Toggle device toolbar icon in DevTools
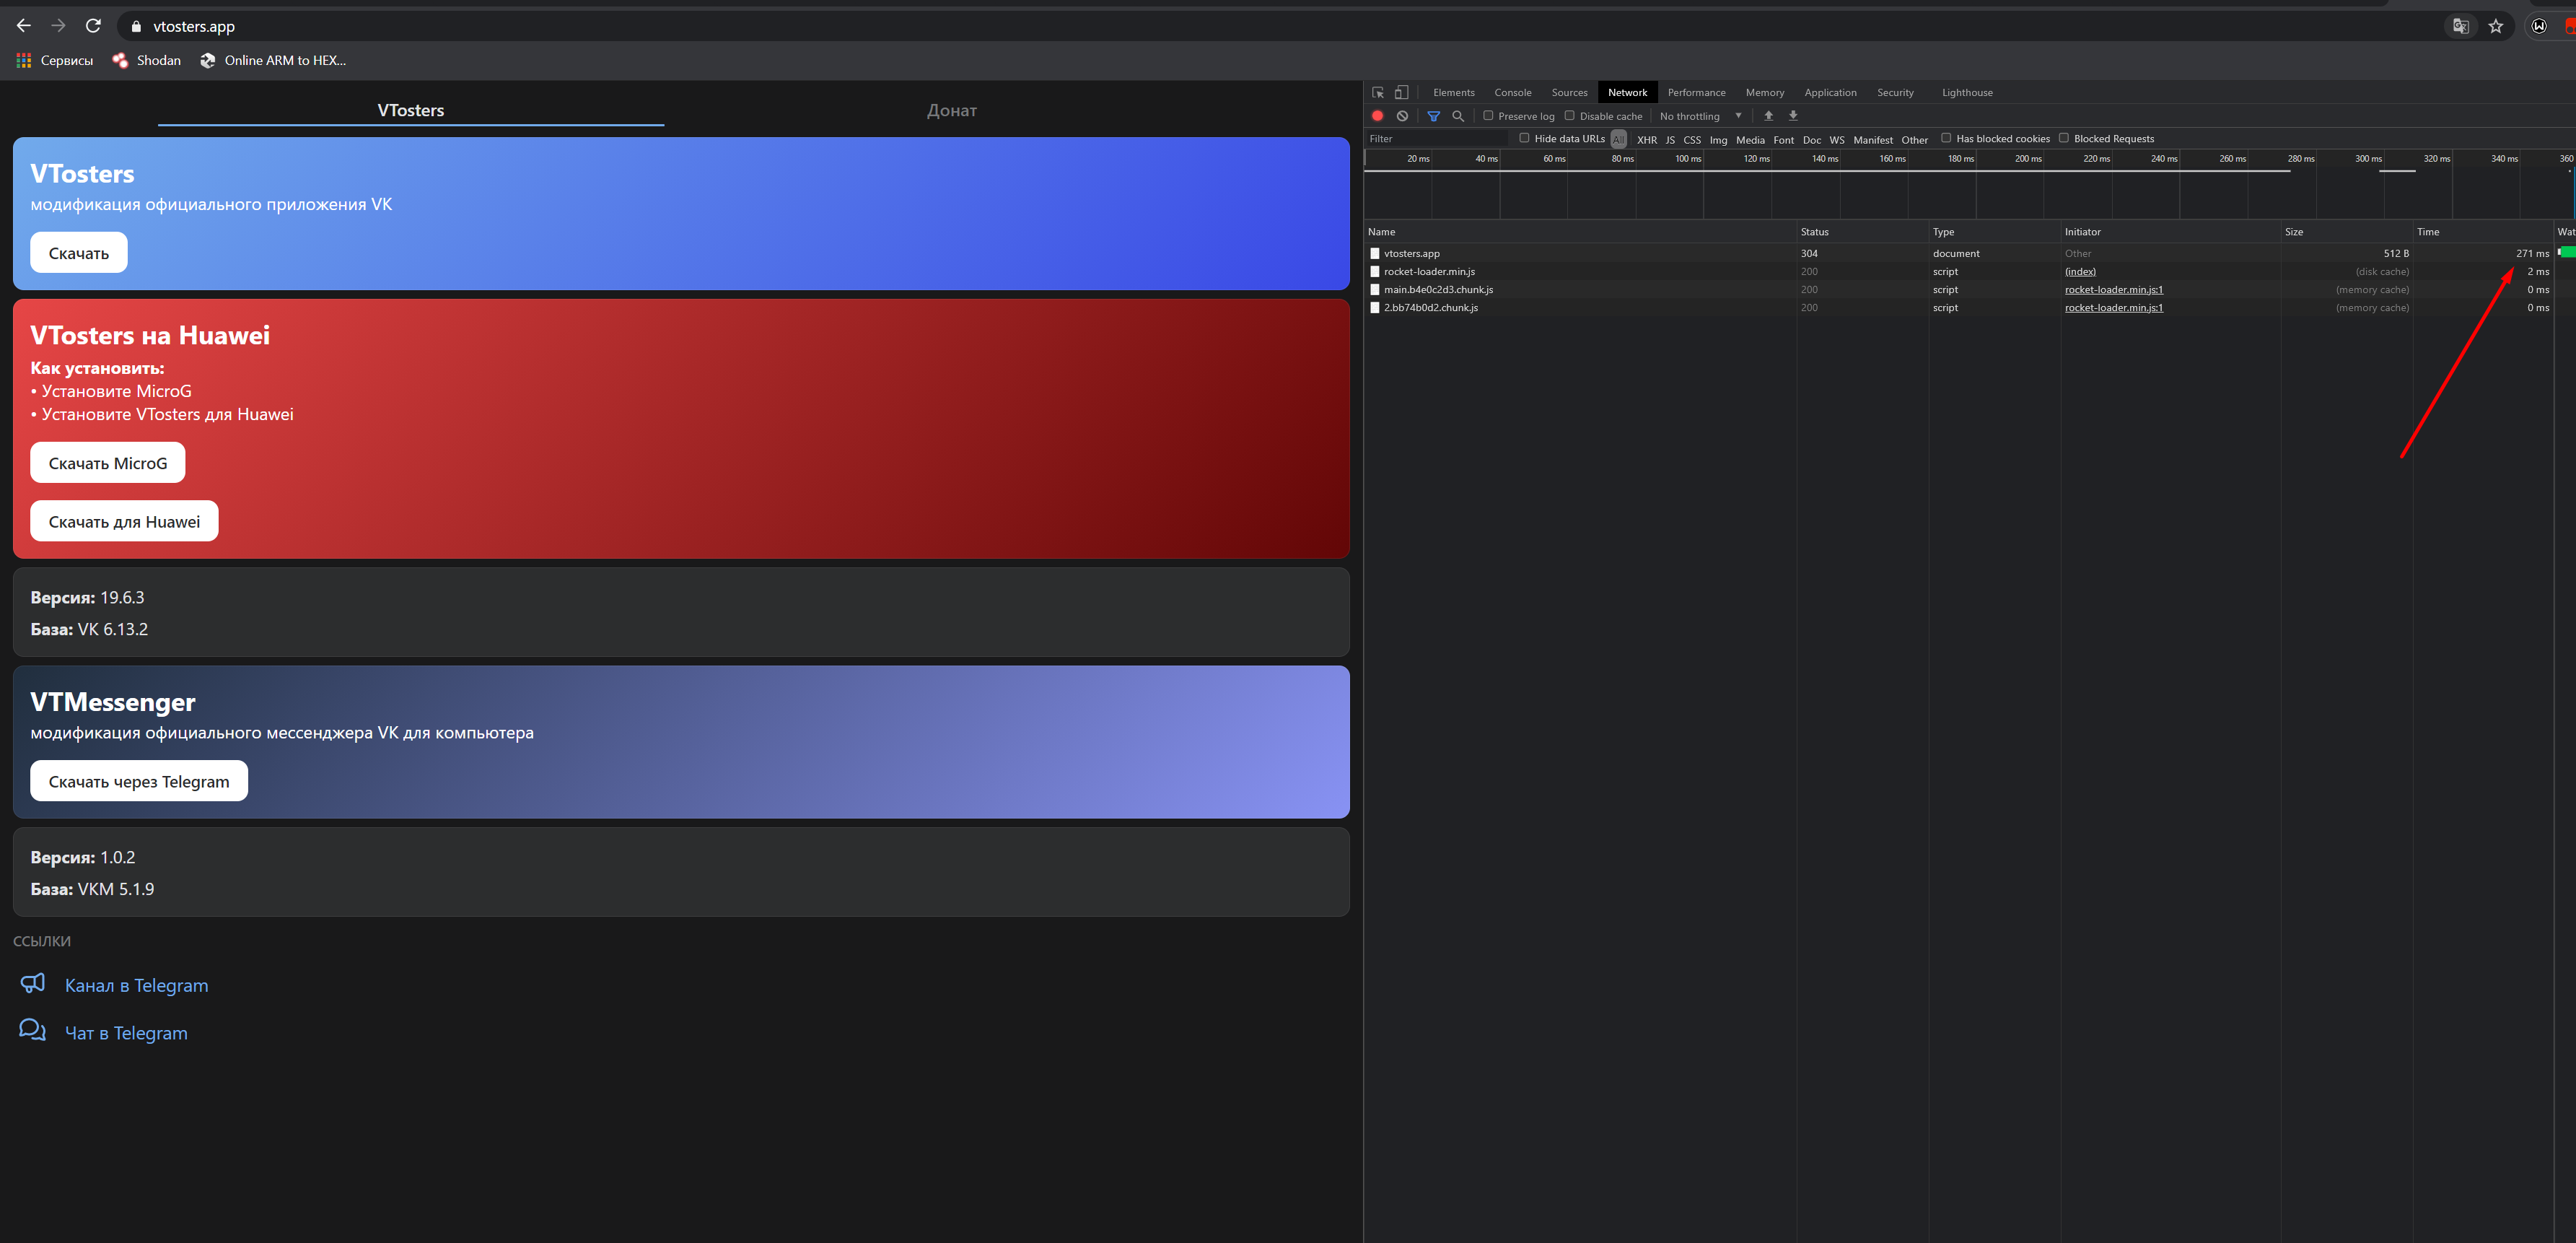The width and height of the screenshot is (2576, 1243). (x=1402, y=92)
